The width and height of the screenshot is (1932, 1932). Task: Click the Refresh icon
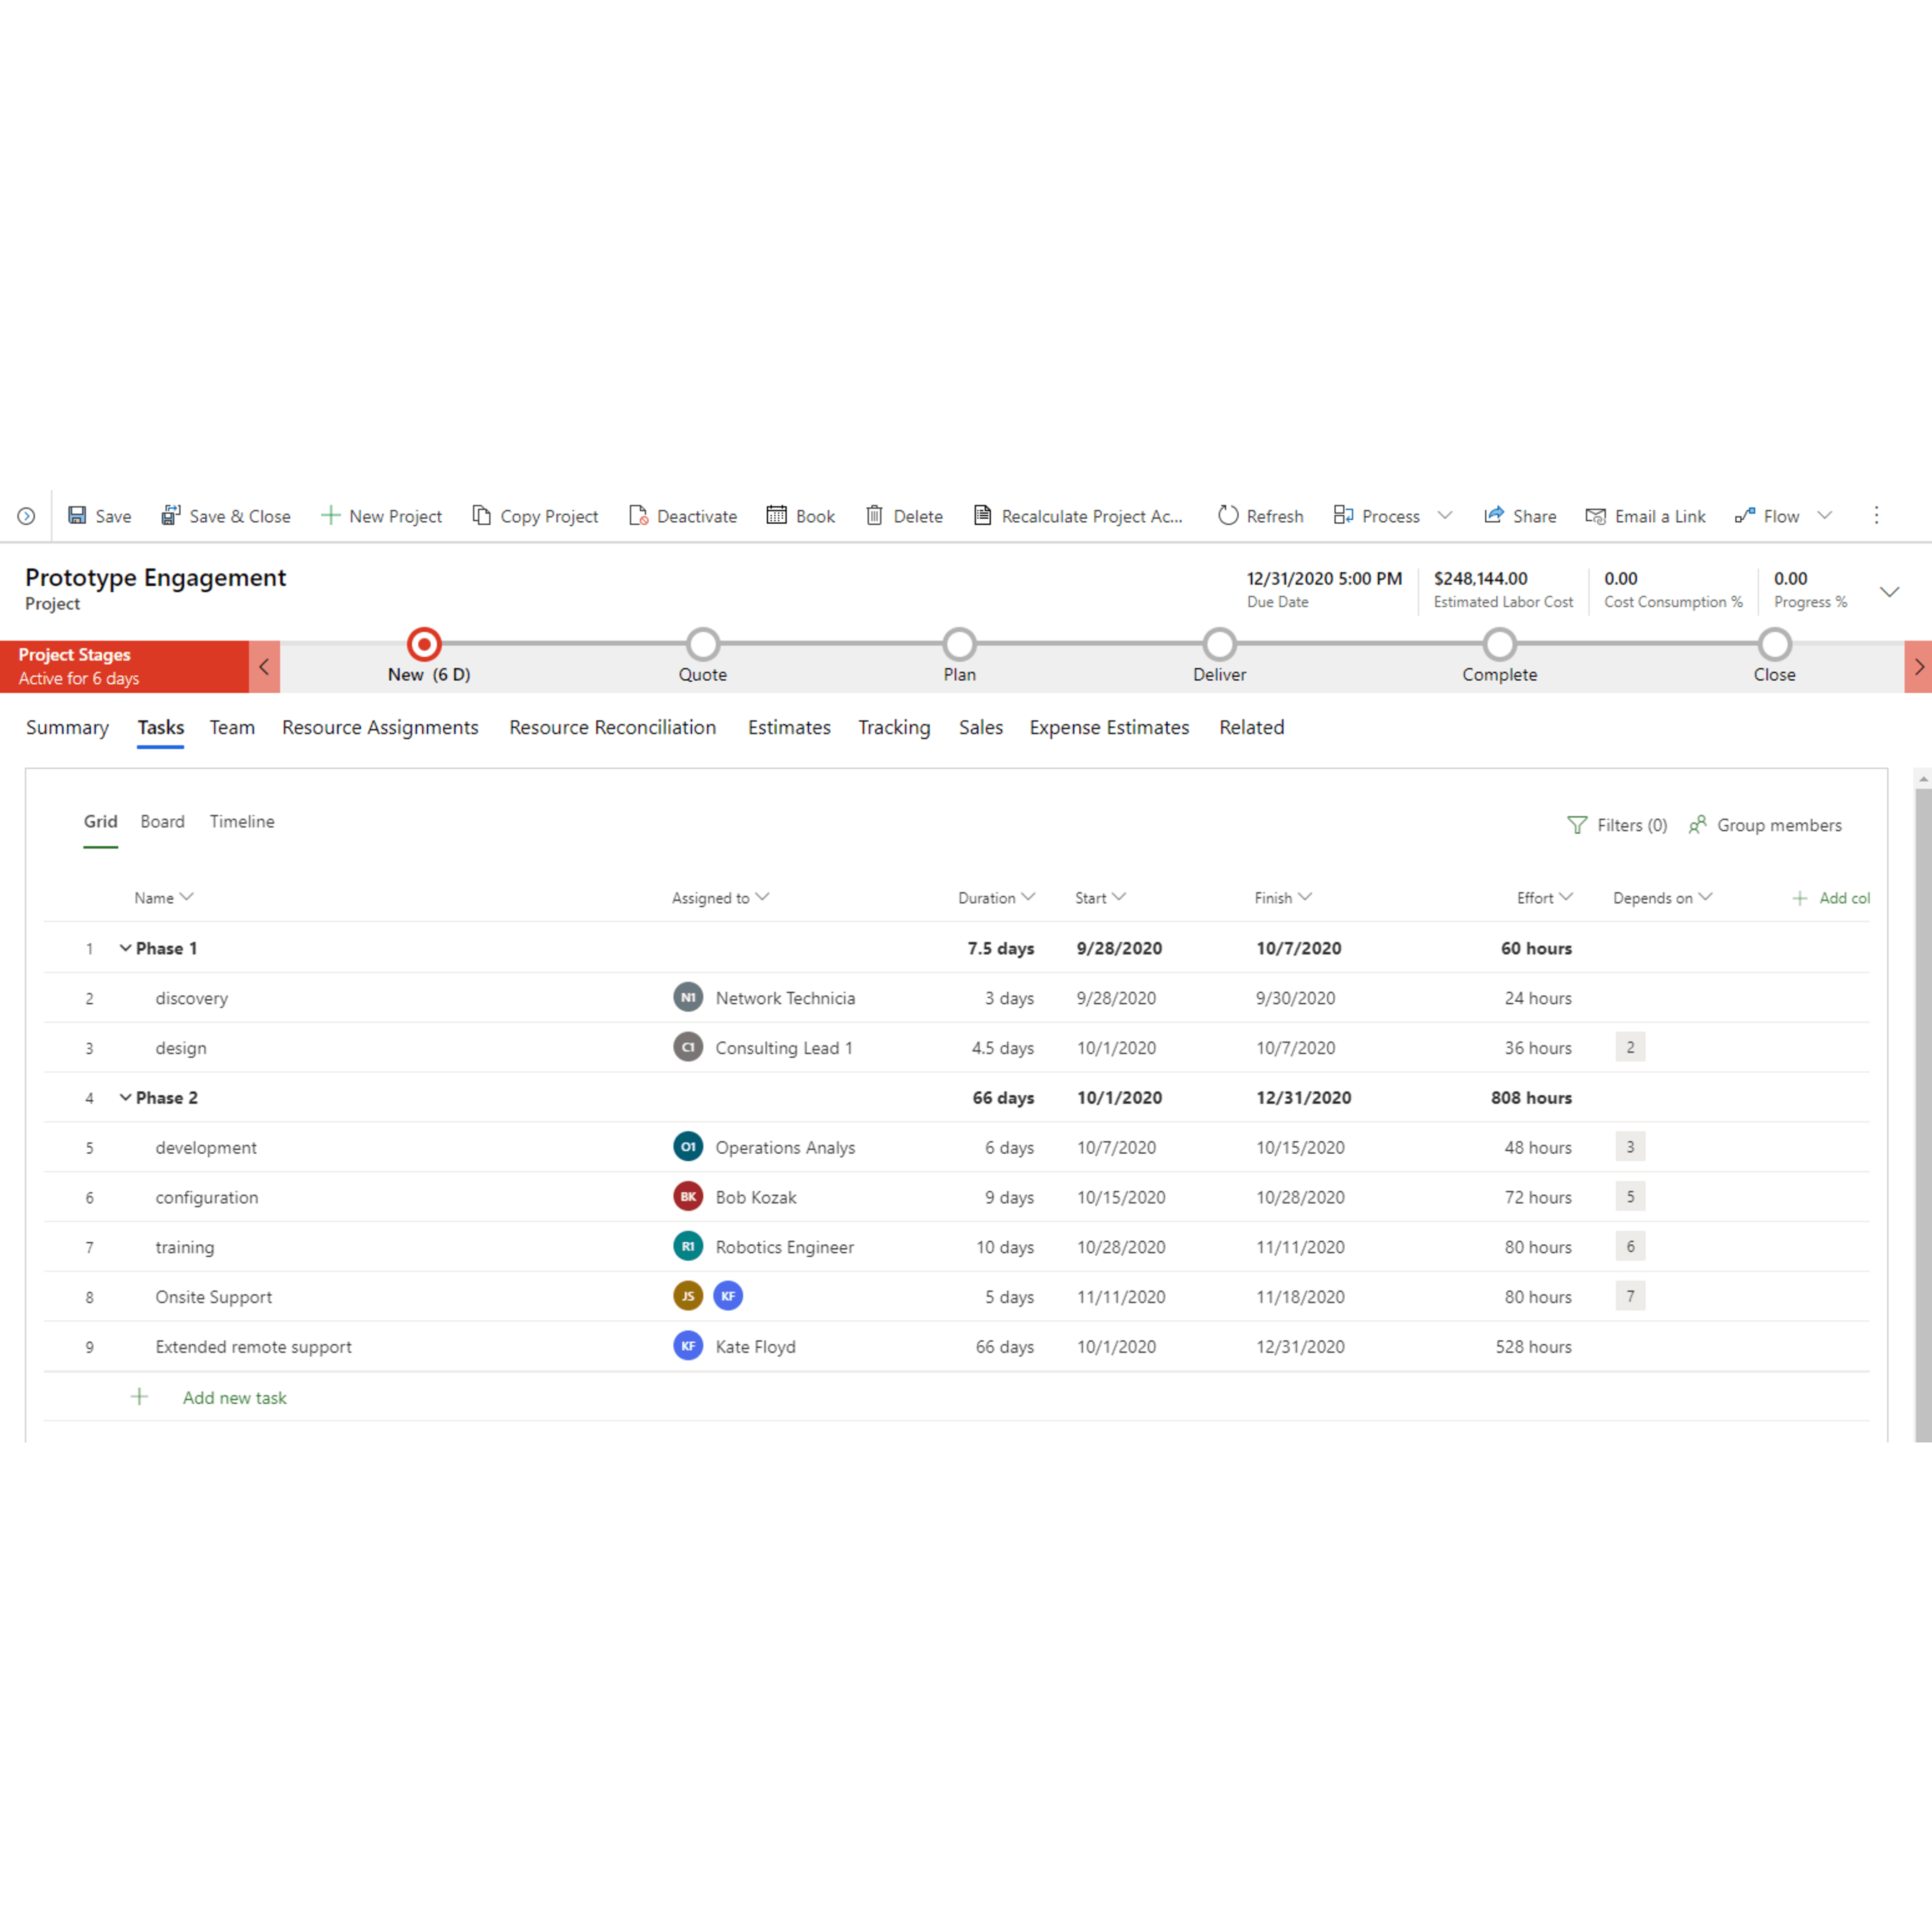[1228, 515]
